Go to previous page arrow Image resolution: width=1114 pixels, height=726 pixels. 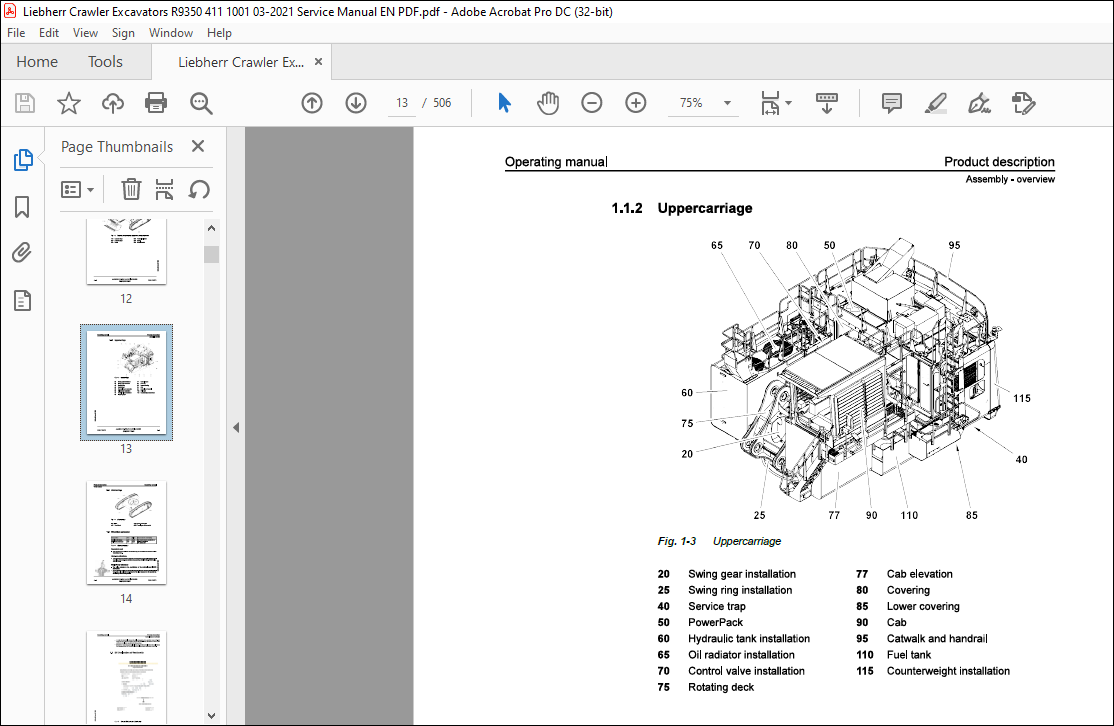[312, 103]
